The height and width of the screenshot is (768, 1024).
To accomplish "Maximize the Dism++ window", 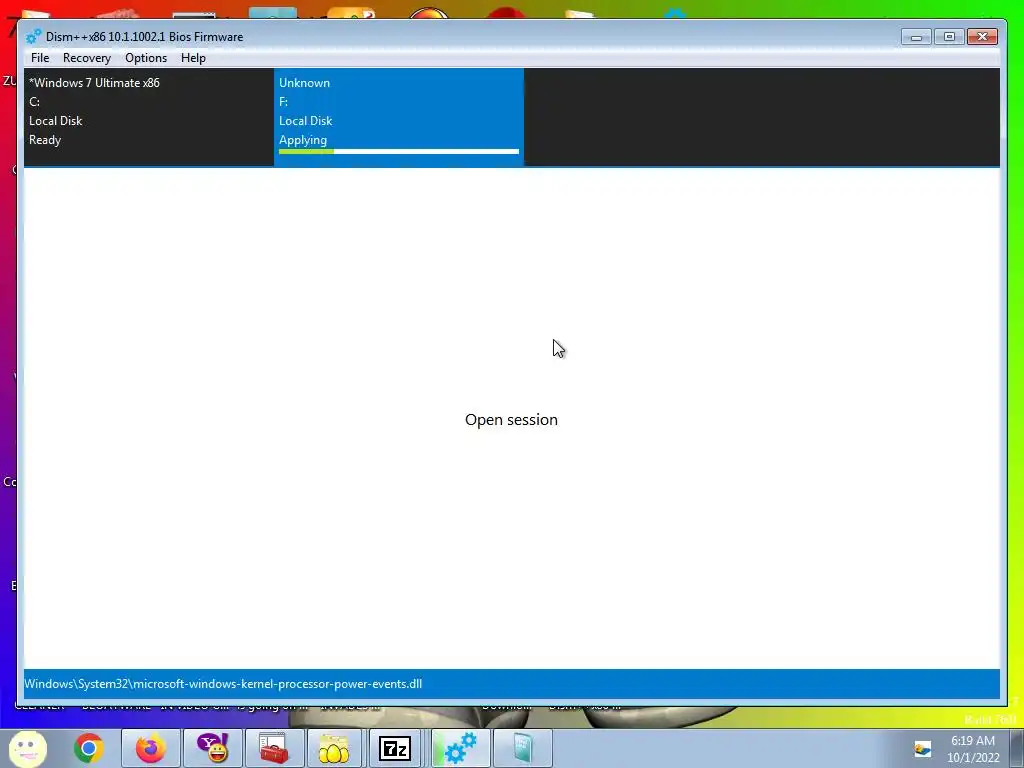I will pos(949,37).
